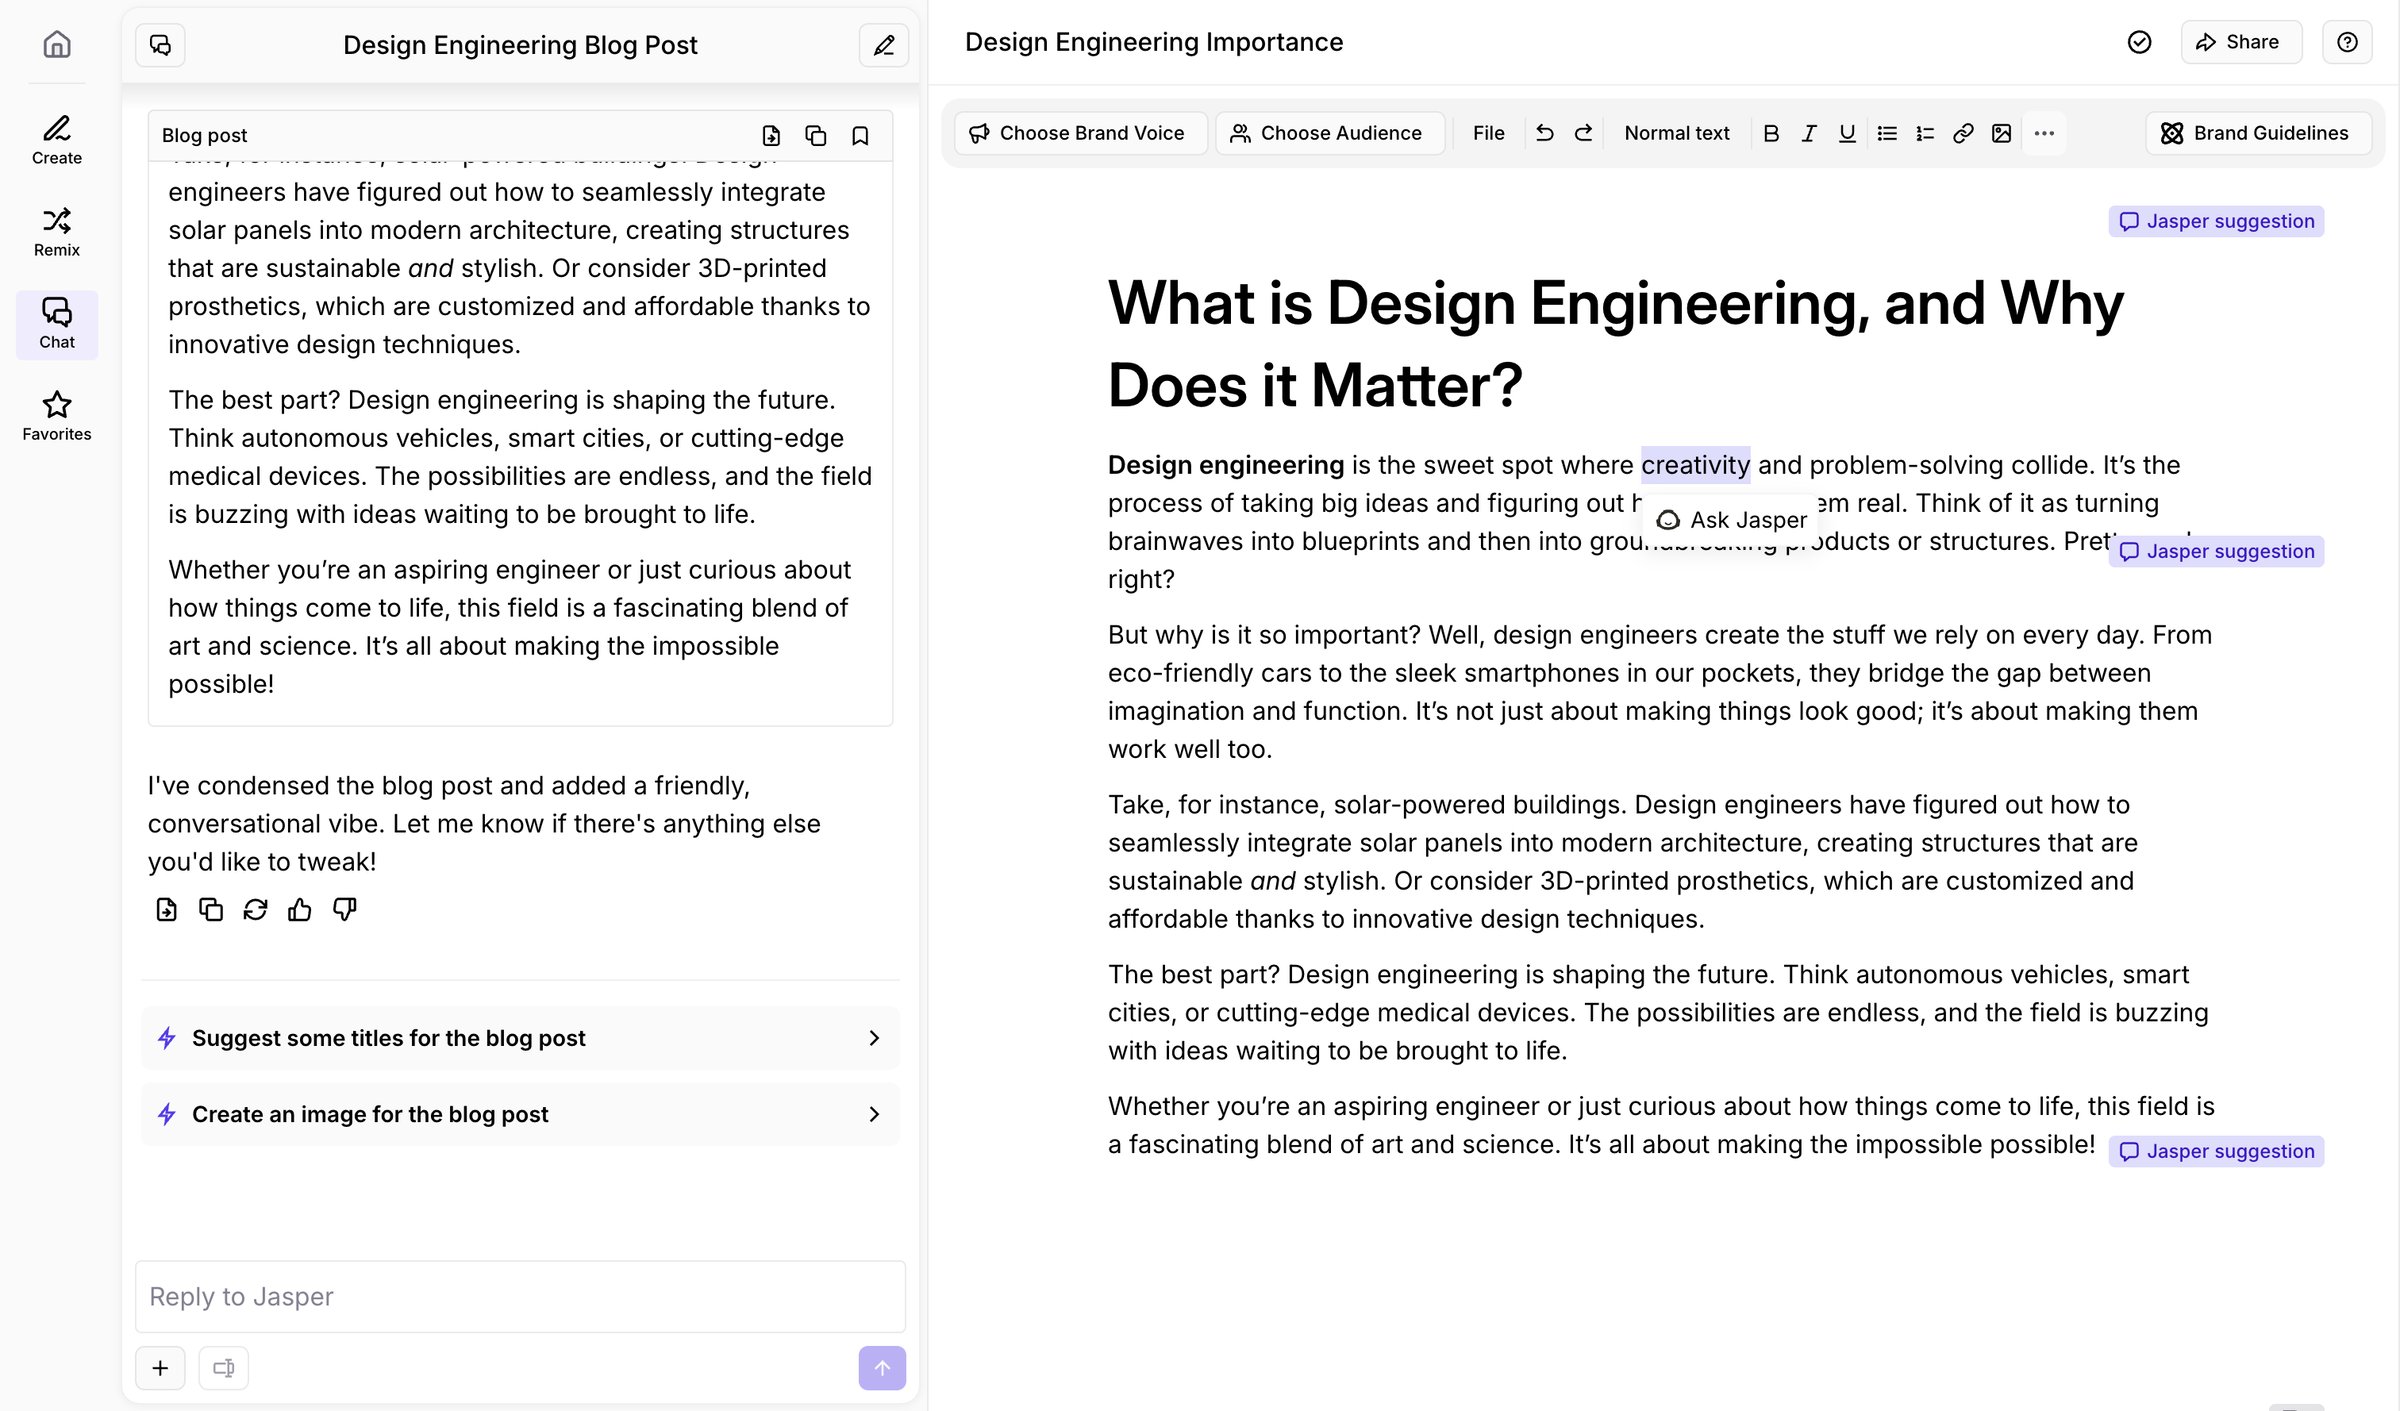Copy the Blog post card content

click(x=816, y=136)
